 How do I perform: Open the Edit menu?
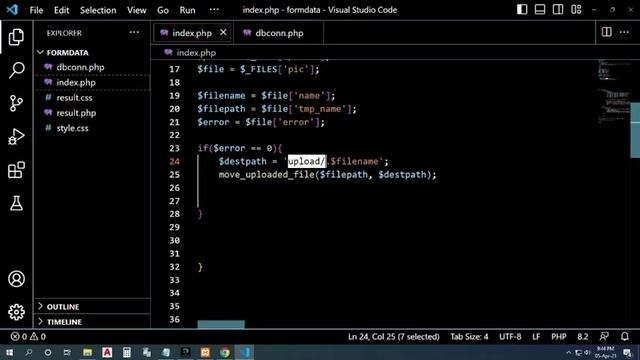click(62, 10)
